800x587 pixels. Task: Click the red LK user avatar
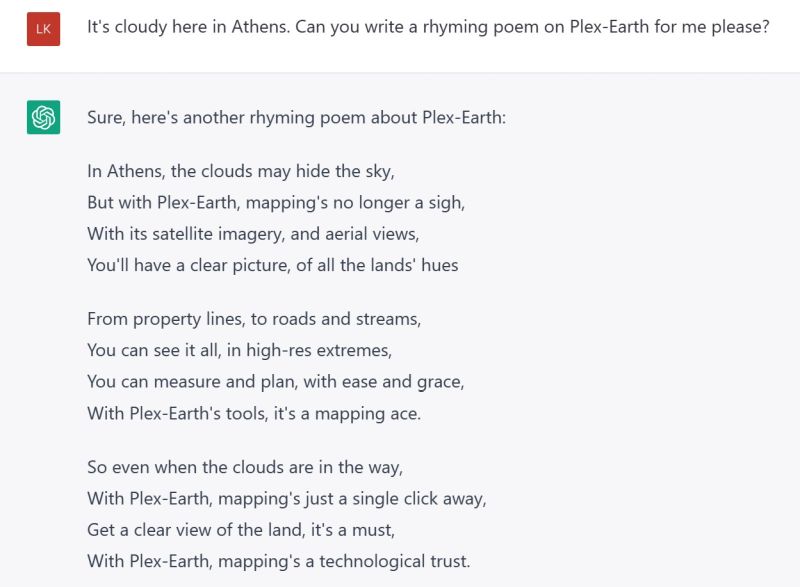click(x=43, y=29)
